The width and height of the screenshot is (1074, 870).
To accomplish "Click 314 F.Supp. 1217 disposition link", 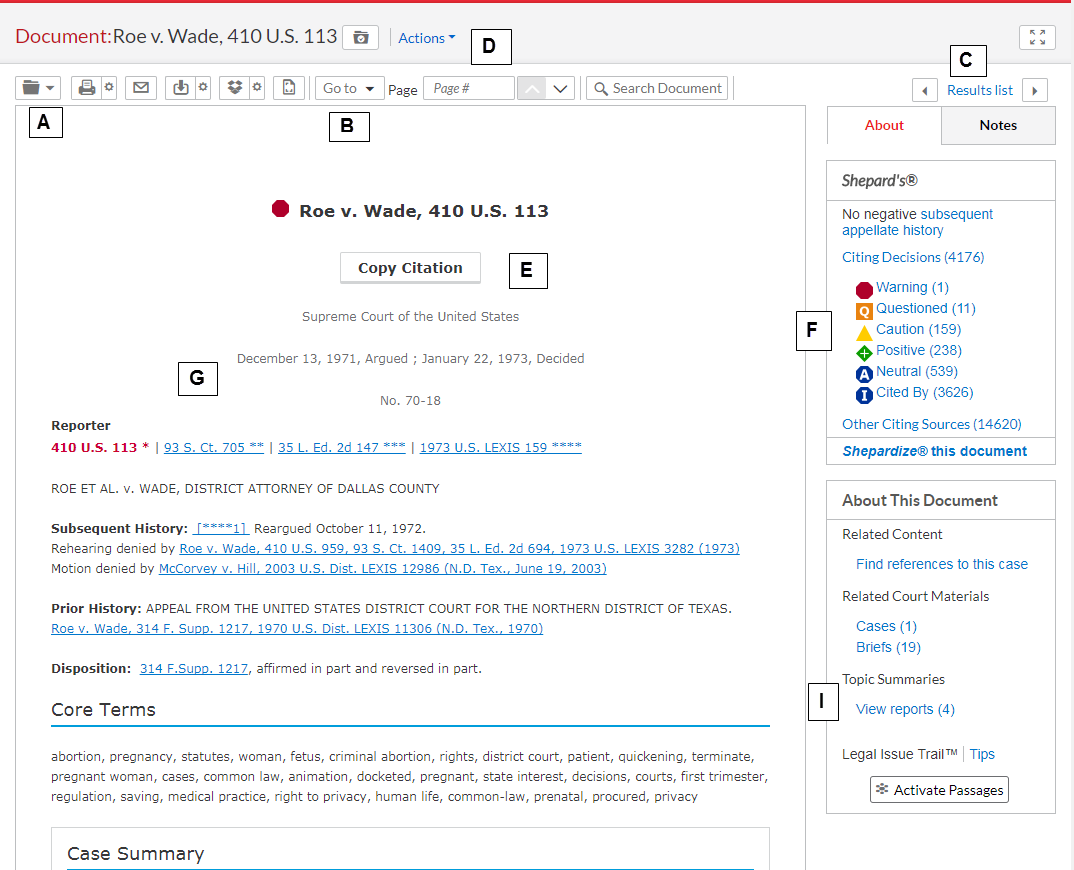I will point(194,669).
